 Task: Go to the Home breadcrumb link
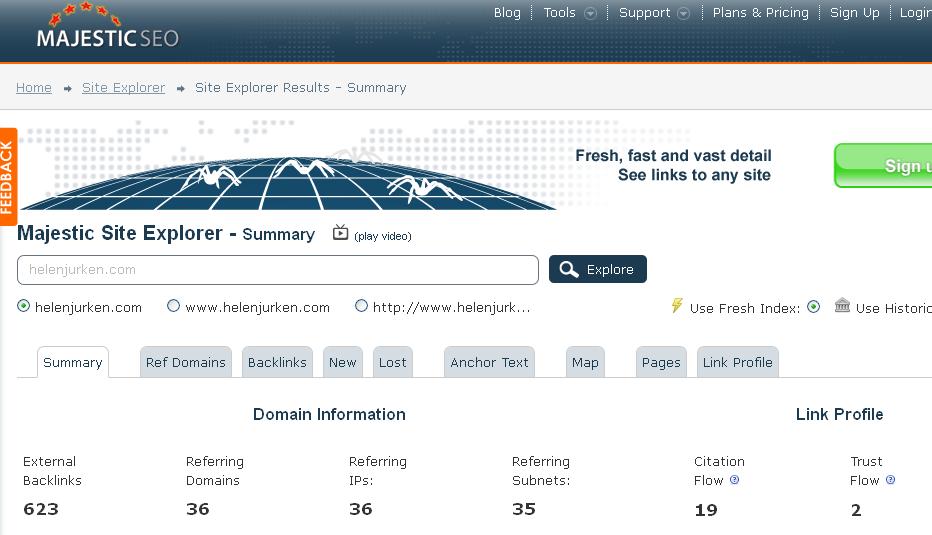(x=34, y=88)
